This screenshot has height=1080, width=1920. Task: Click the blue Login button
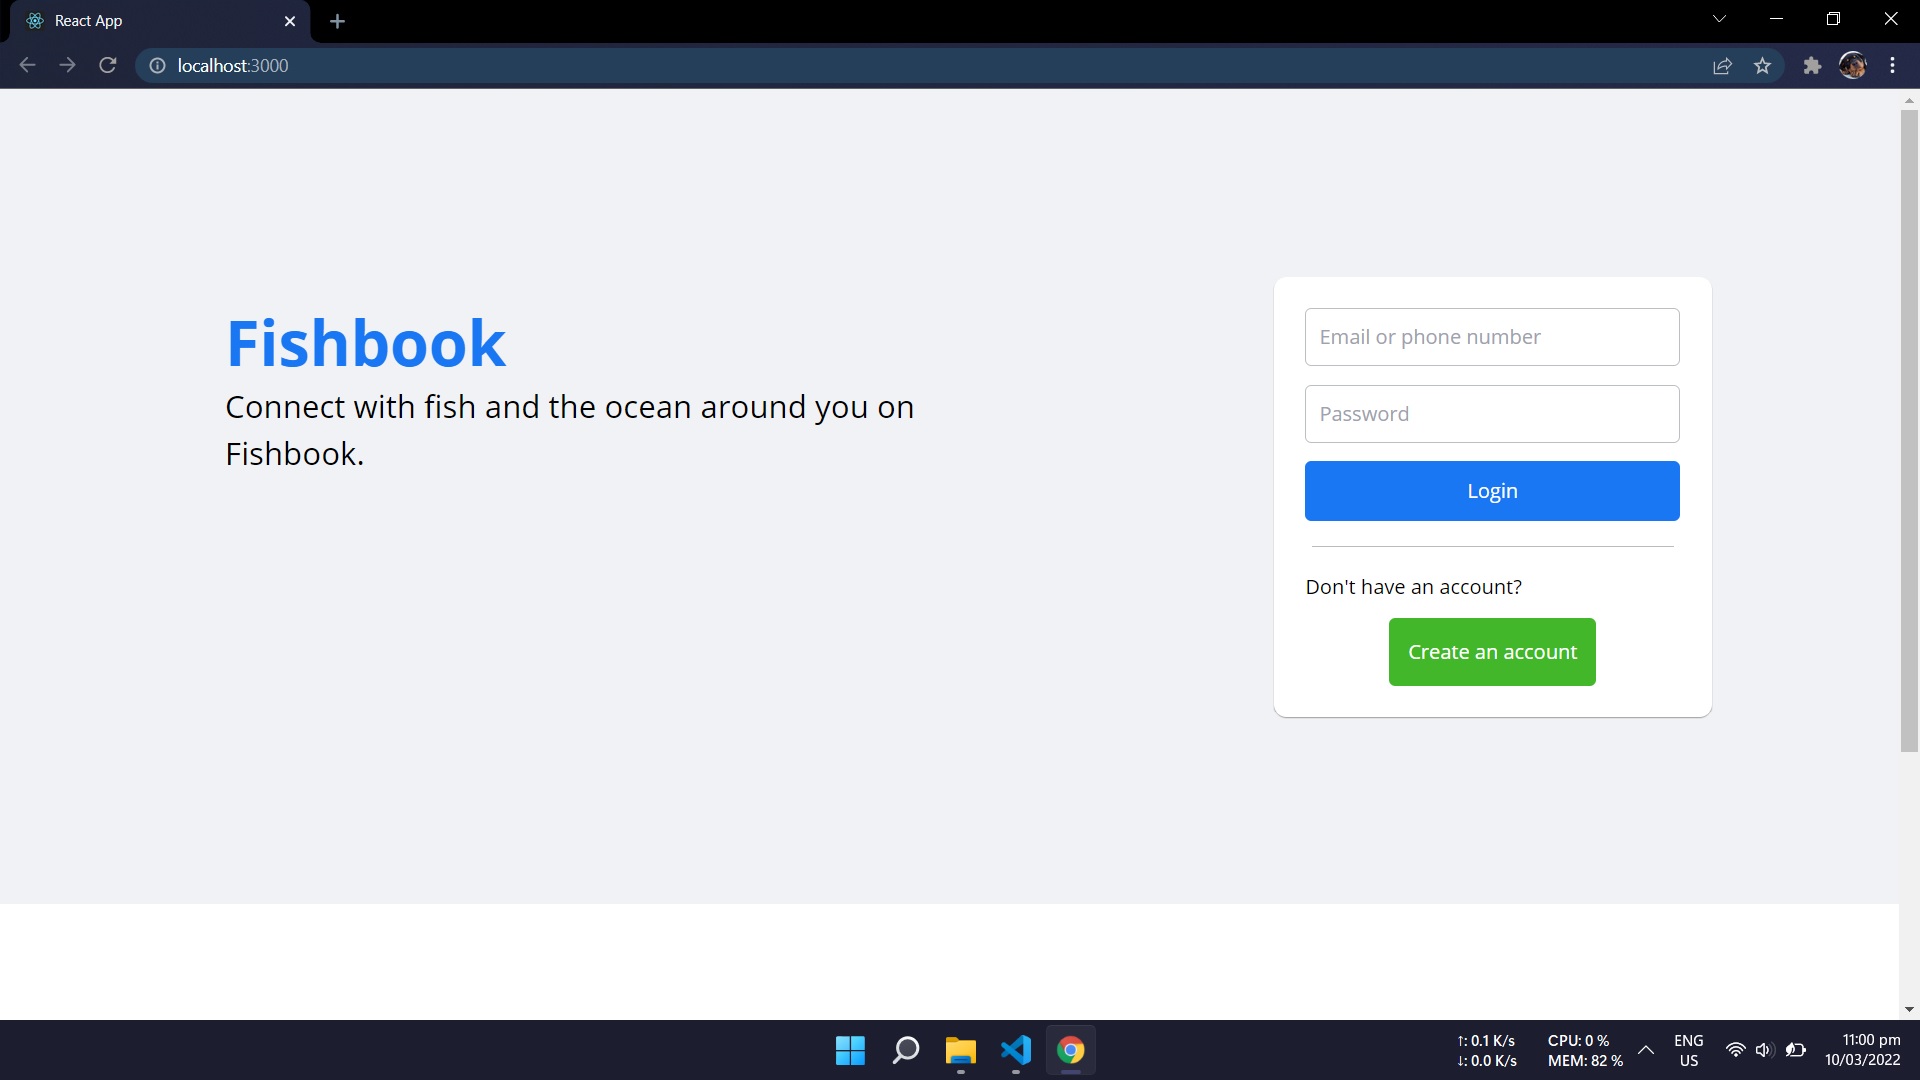[1491, 491]
